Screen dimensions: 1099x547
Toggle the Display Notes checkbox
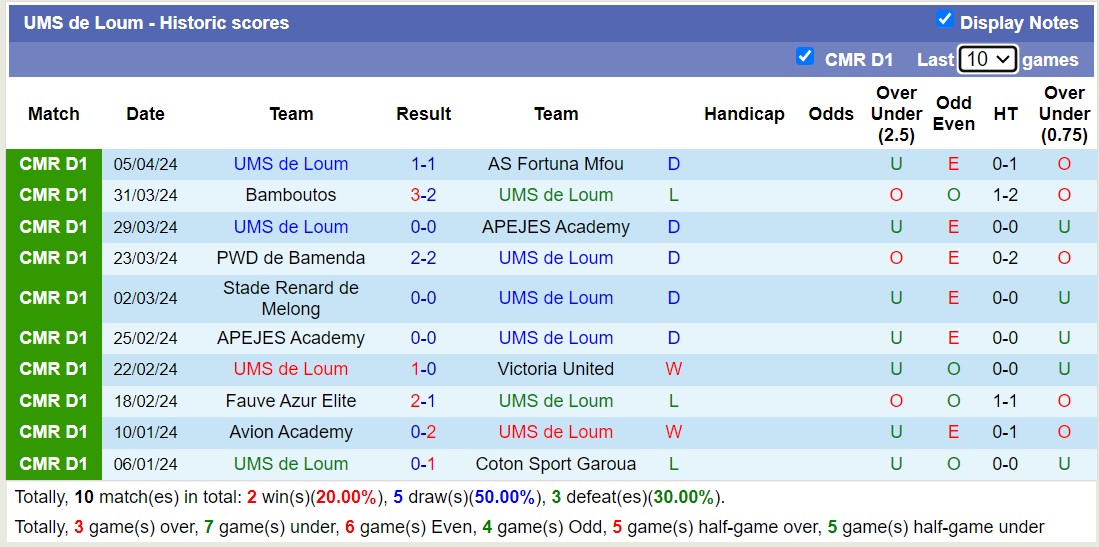[x=944, y=19]
